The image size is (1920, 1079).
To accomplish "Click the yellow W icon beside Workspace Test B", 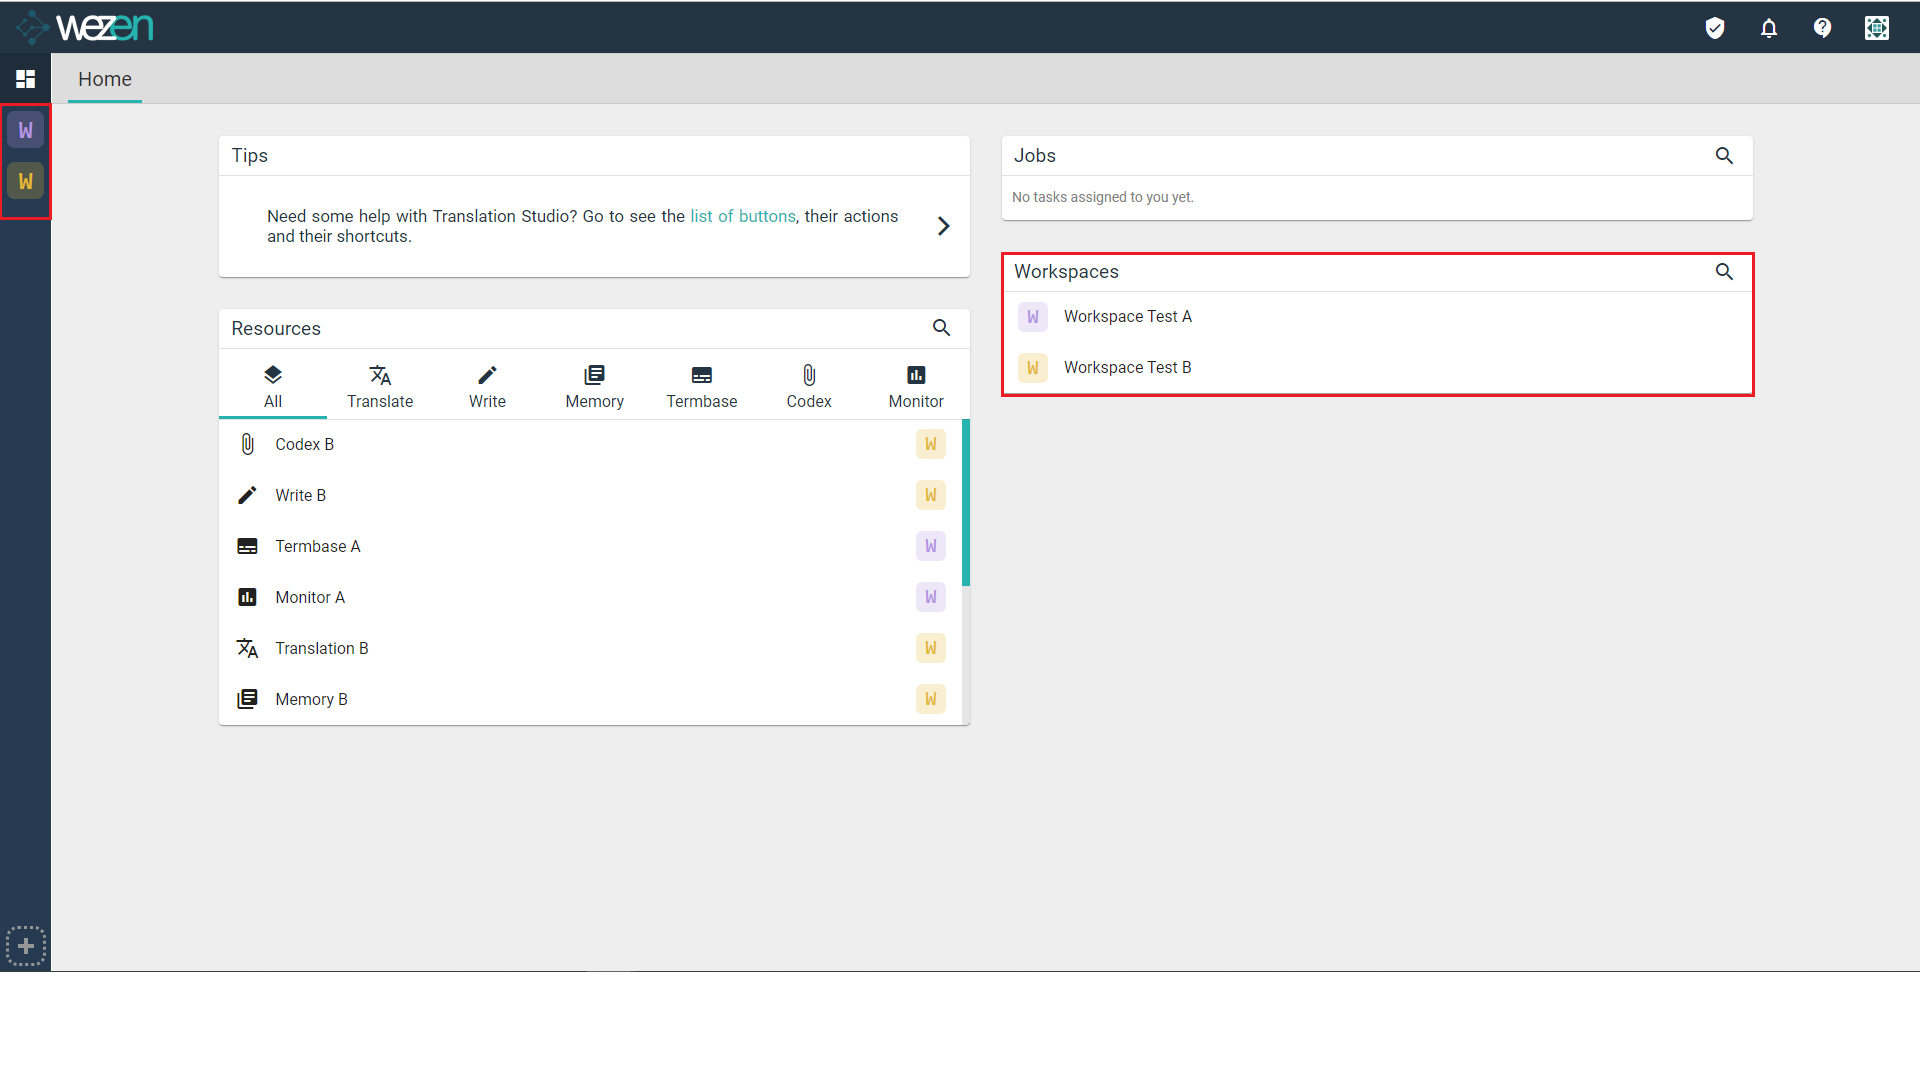I will point(1033,368).
